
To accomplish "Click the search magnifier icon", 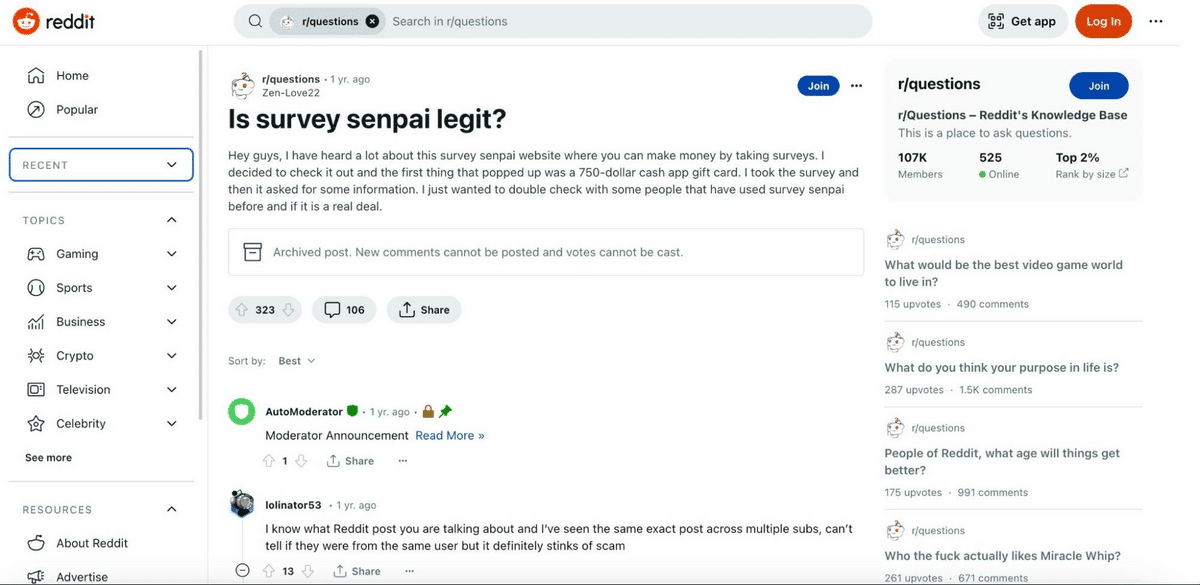I will click(x=255, y=20).
